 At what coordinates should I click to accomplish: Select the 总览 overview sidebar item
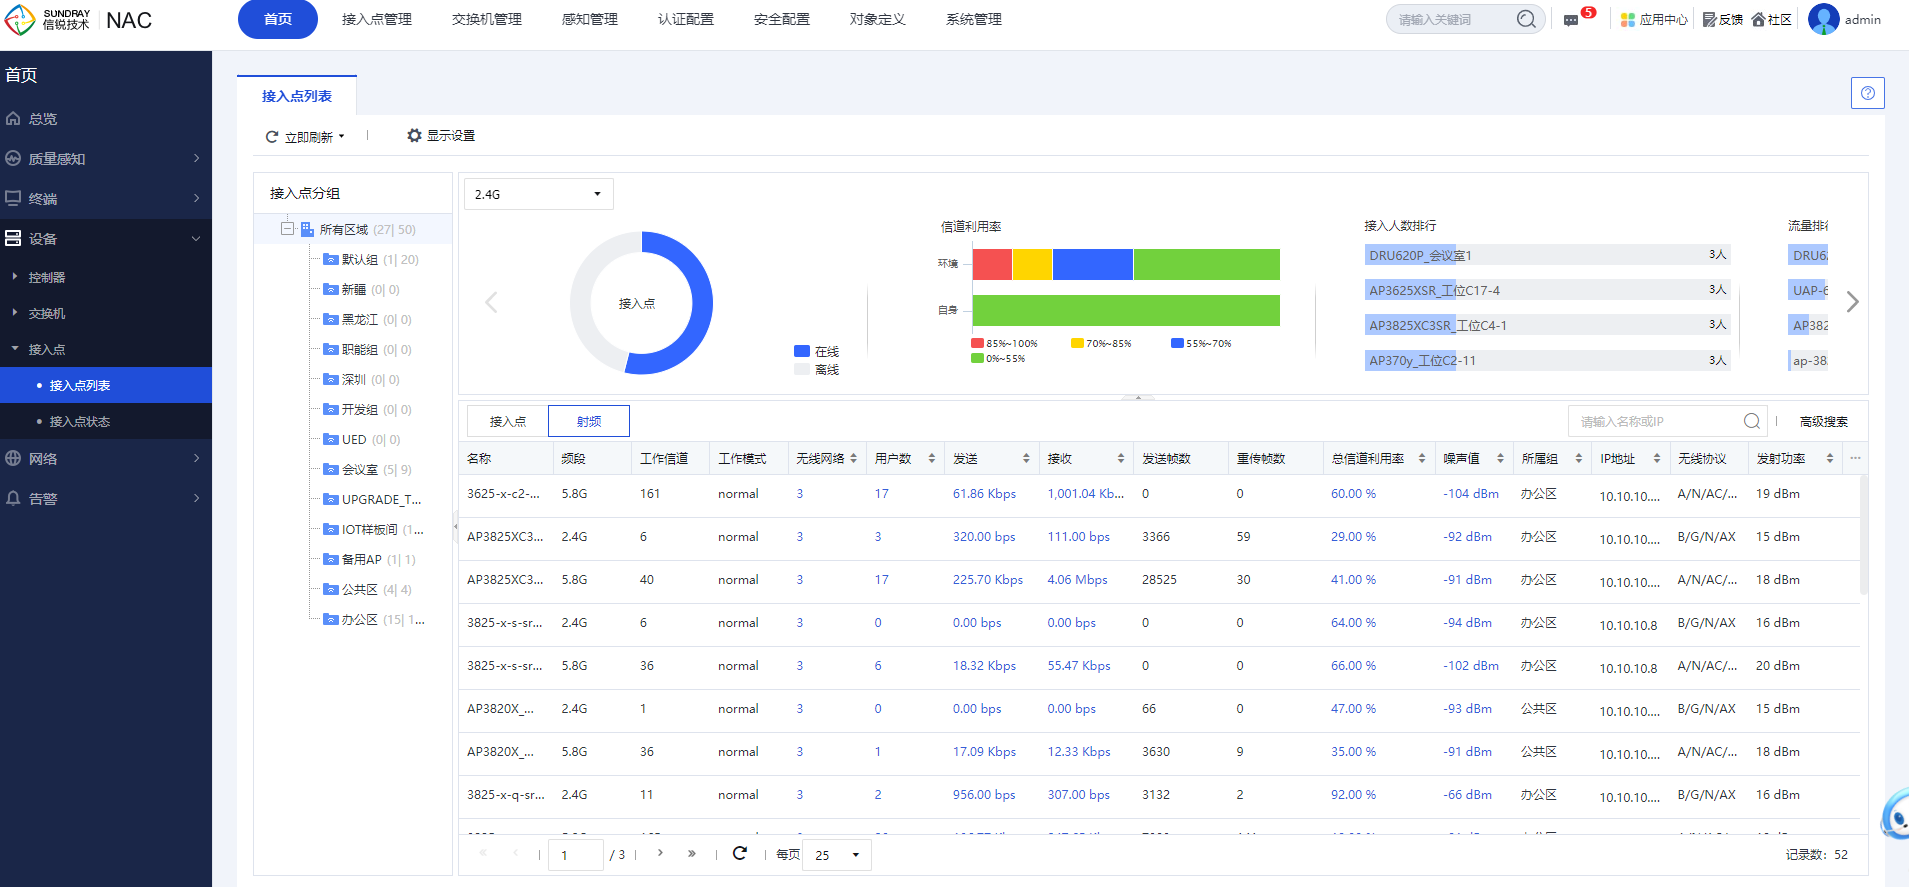[43, 119]
